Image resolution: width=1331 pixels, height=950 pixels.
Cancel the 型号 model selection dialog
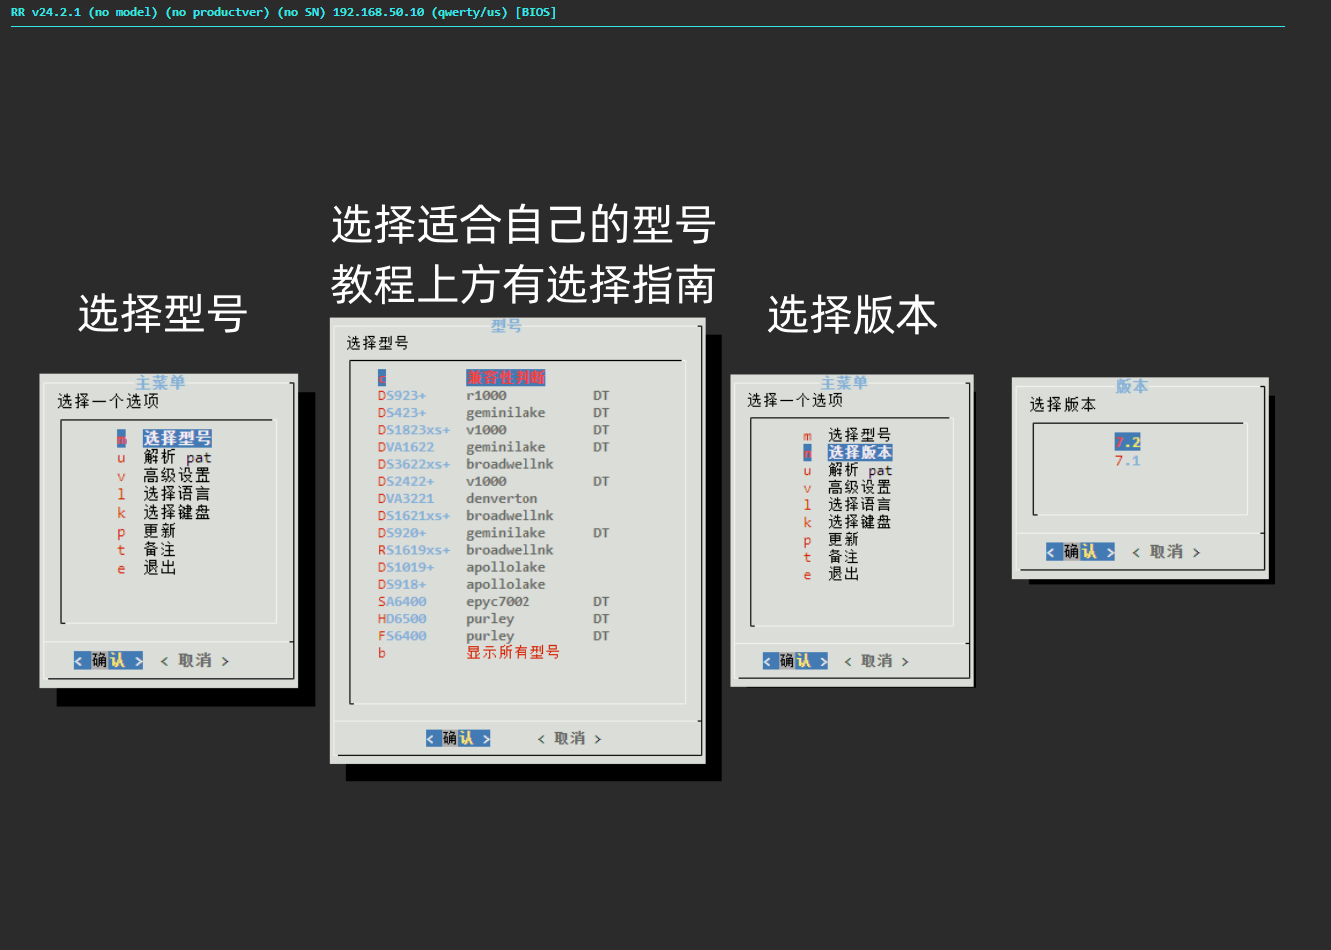click(x=569, y=739)
